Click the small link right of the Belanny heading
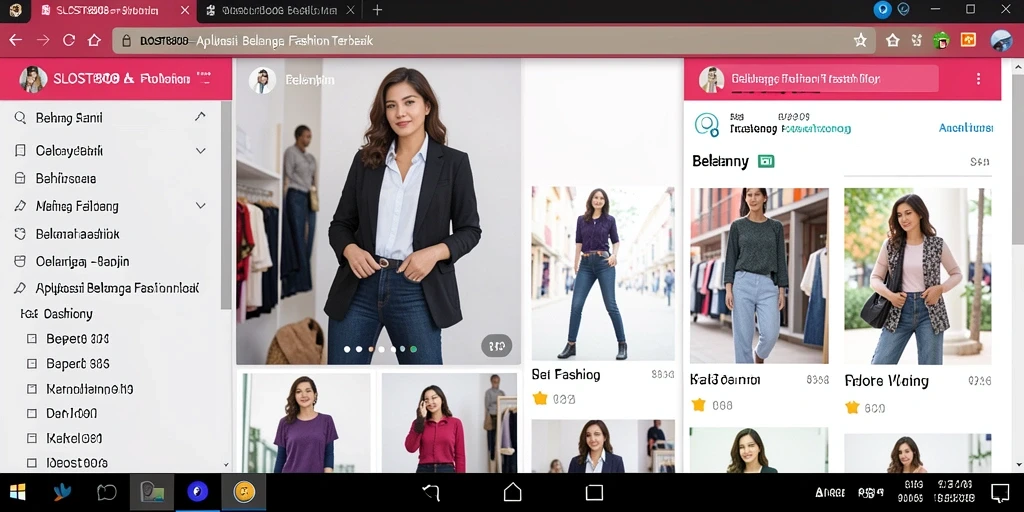The image size is (1024, 512). [980, 162]
